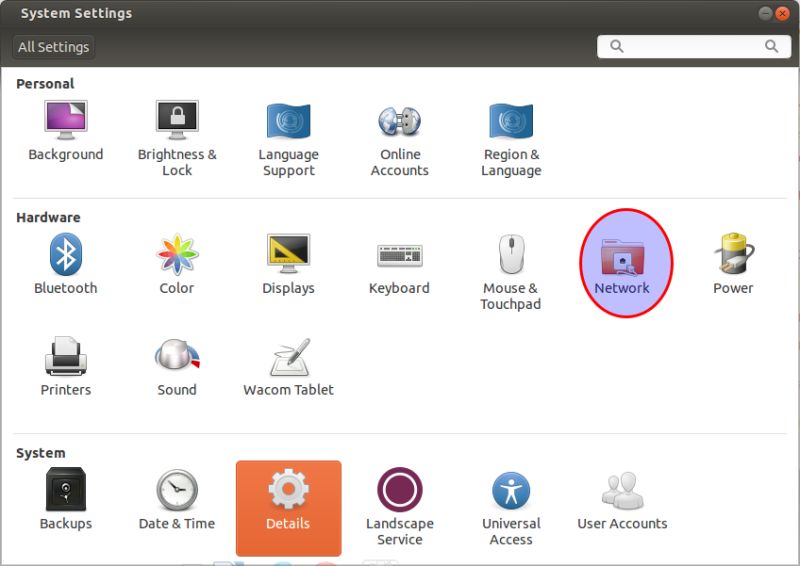Click the magnifier icon on the right of the search box
The width and height of the screenshot is (800, 566).
771,46
